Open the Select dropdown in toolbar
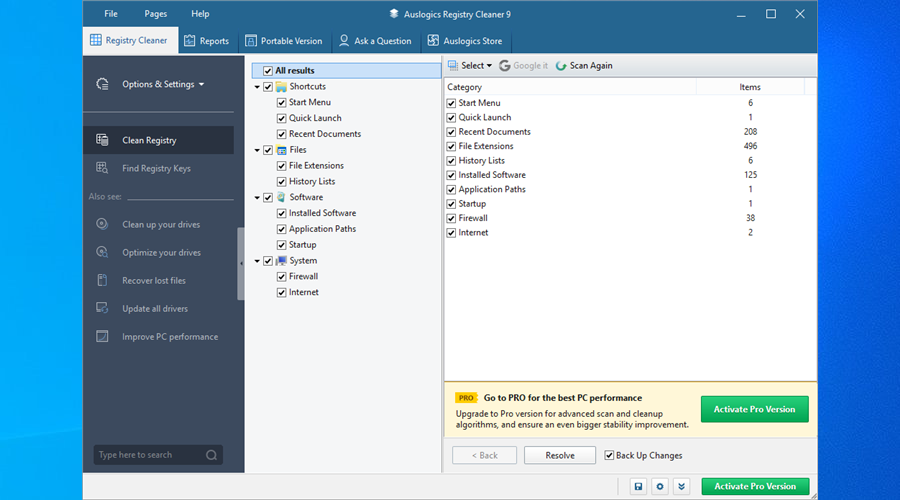900x500 pixels. click(470, 66)
